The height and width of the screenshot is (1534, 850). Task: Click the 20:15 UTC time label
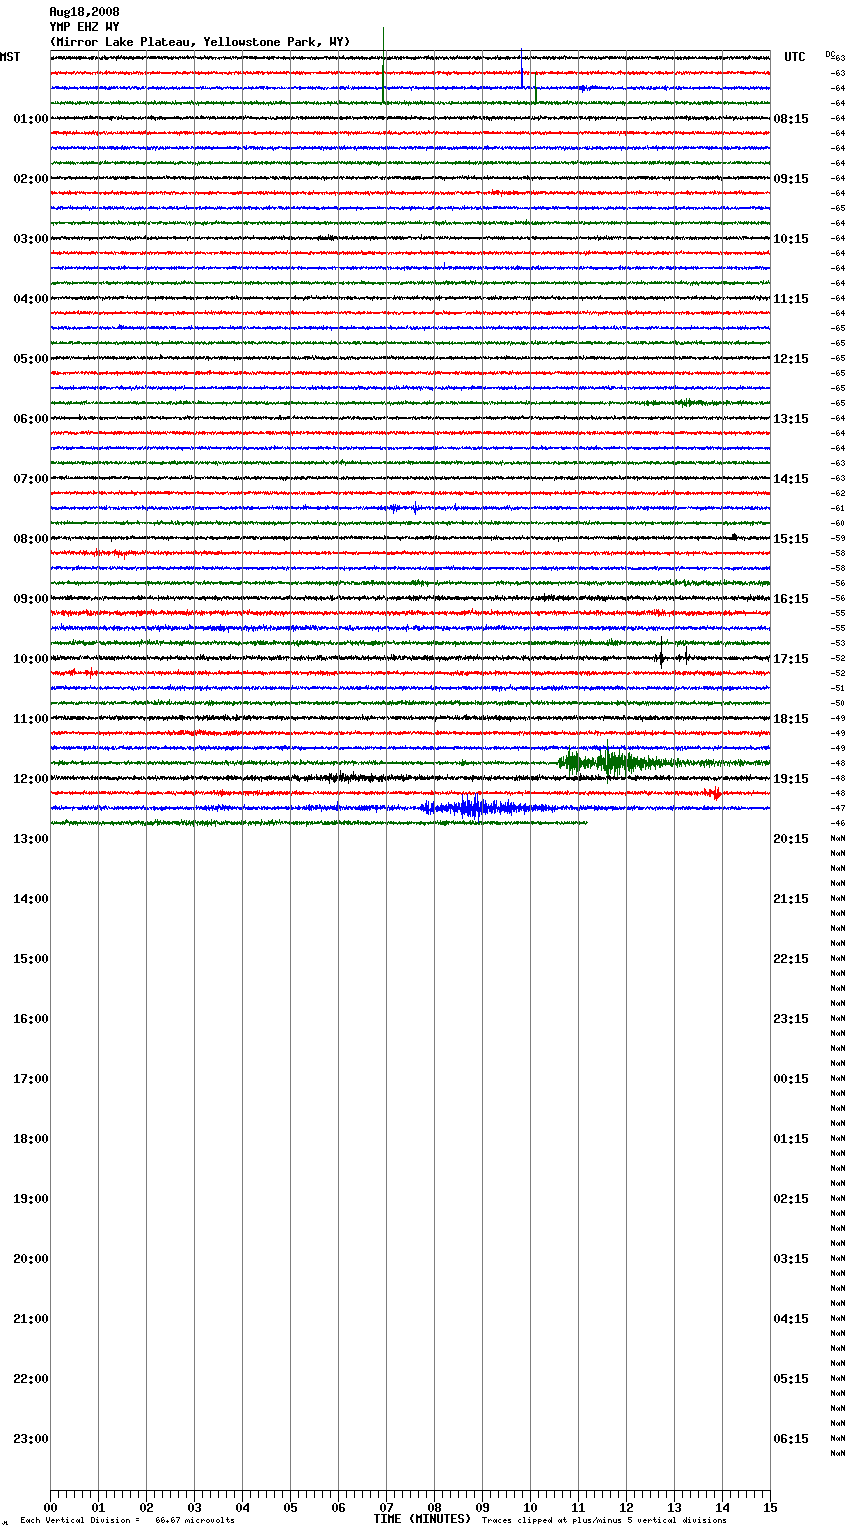(791, 839)
